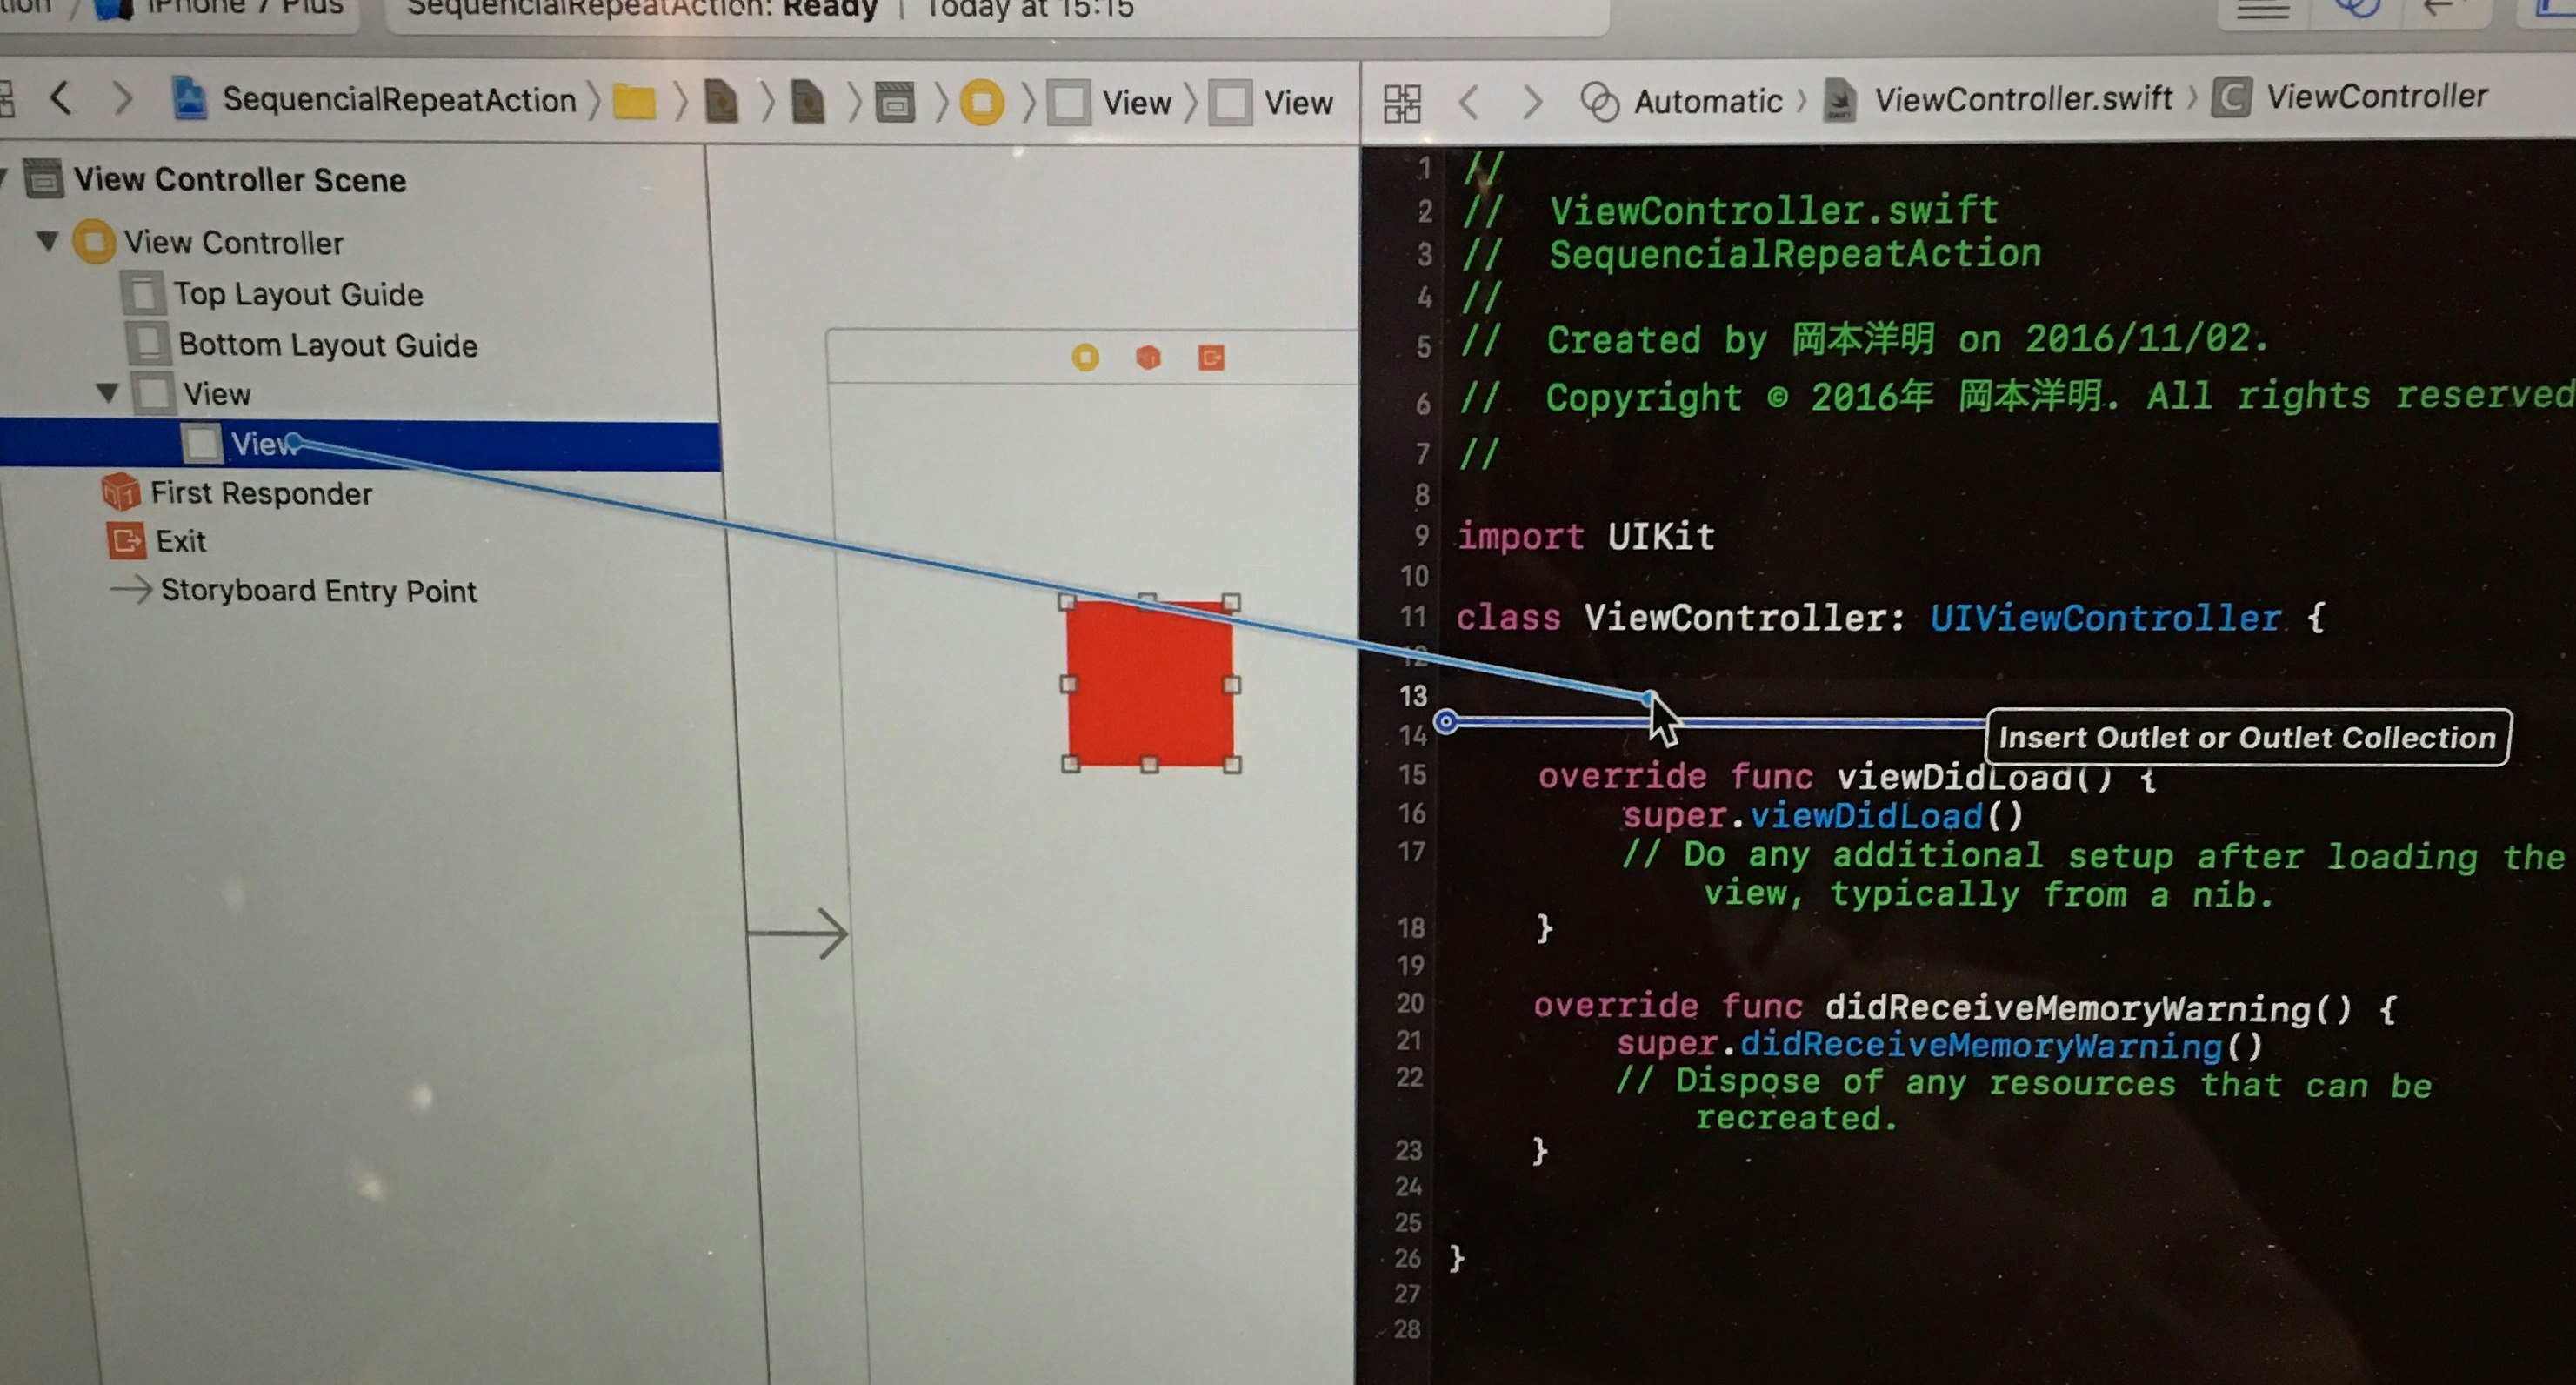Viewport: 2576px width, 1385px height.
Task: Select First Responder in document outline
Action: coord(260,493)
